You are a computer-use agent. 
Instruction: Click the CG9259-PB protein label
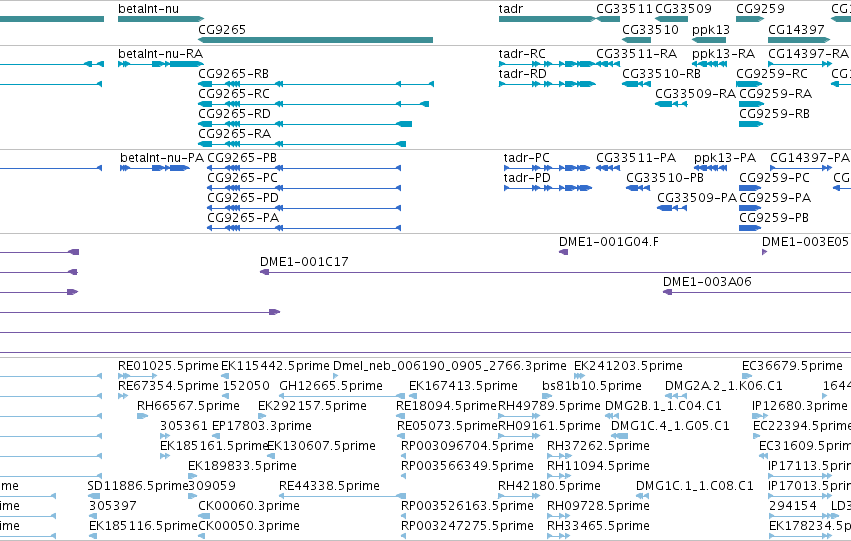click(774, 218)
